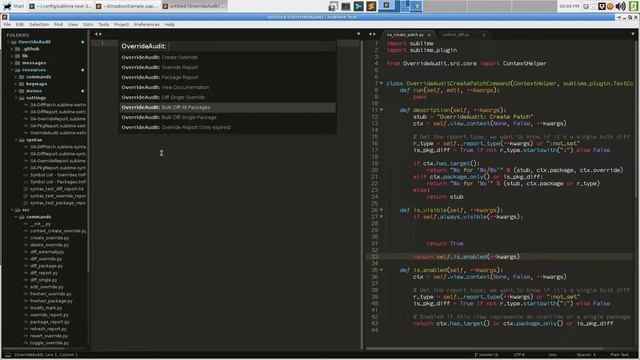Click the .github folder icon
640x360 pixels.
(x=18, y=49)
